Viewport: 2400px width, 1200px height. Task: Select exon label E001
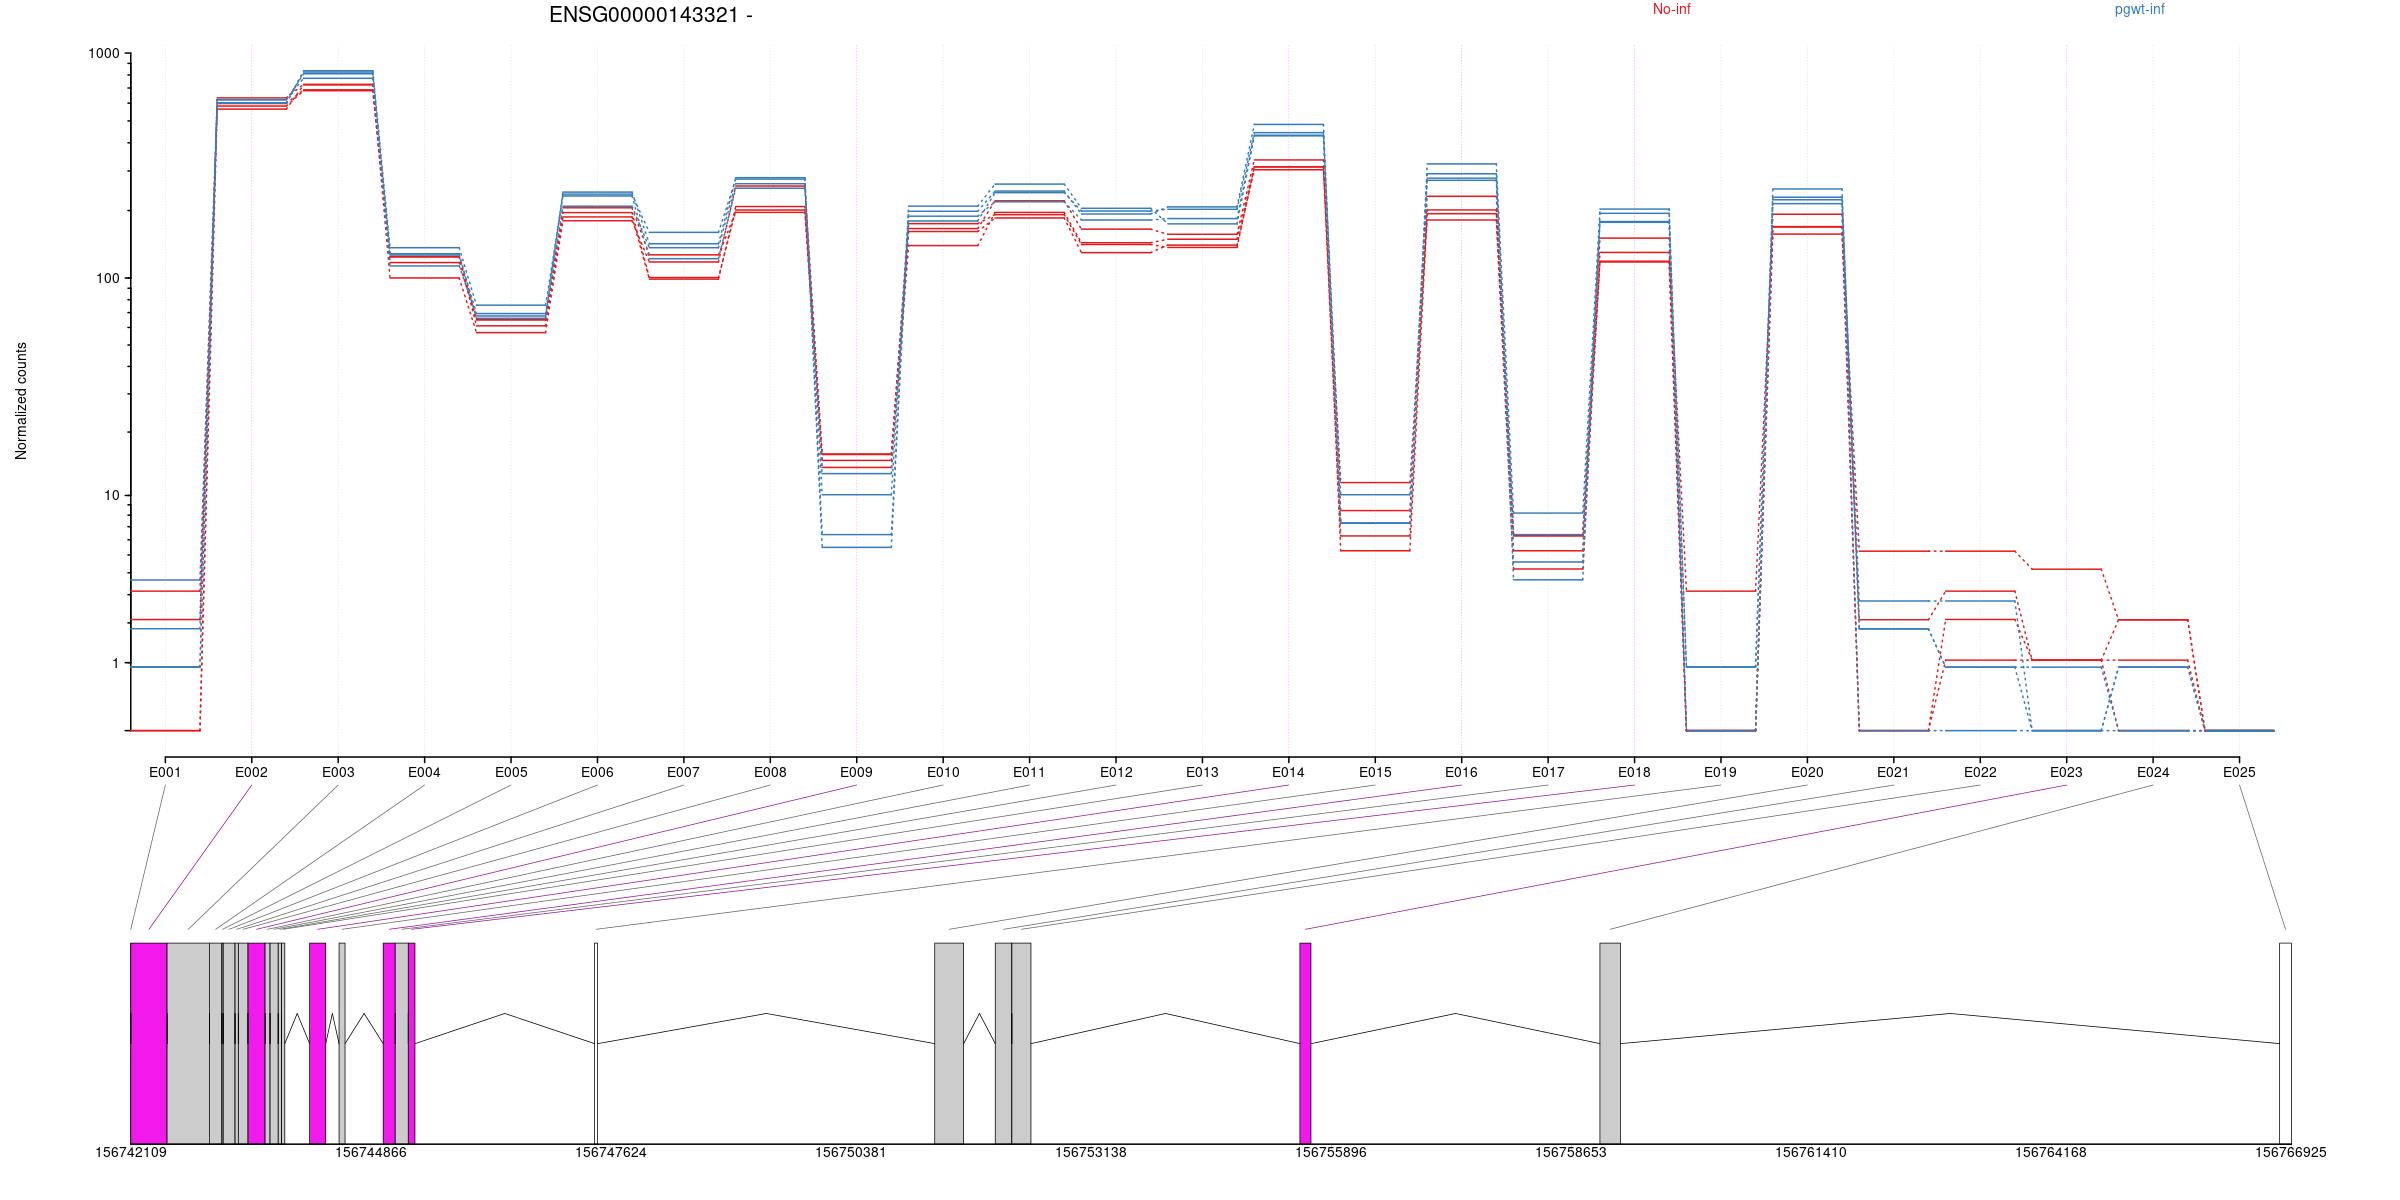point(165,772)
